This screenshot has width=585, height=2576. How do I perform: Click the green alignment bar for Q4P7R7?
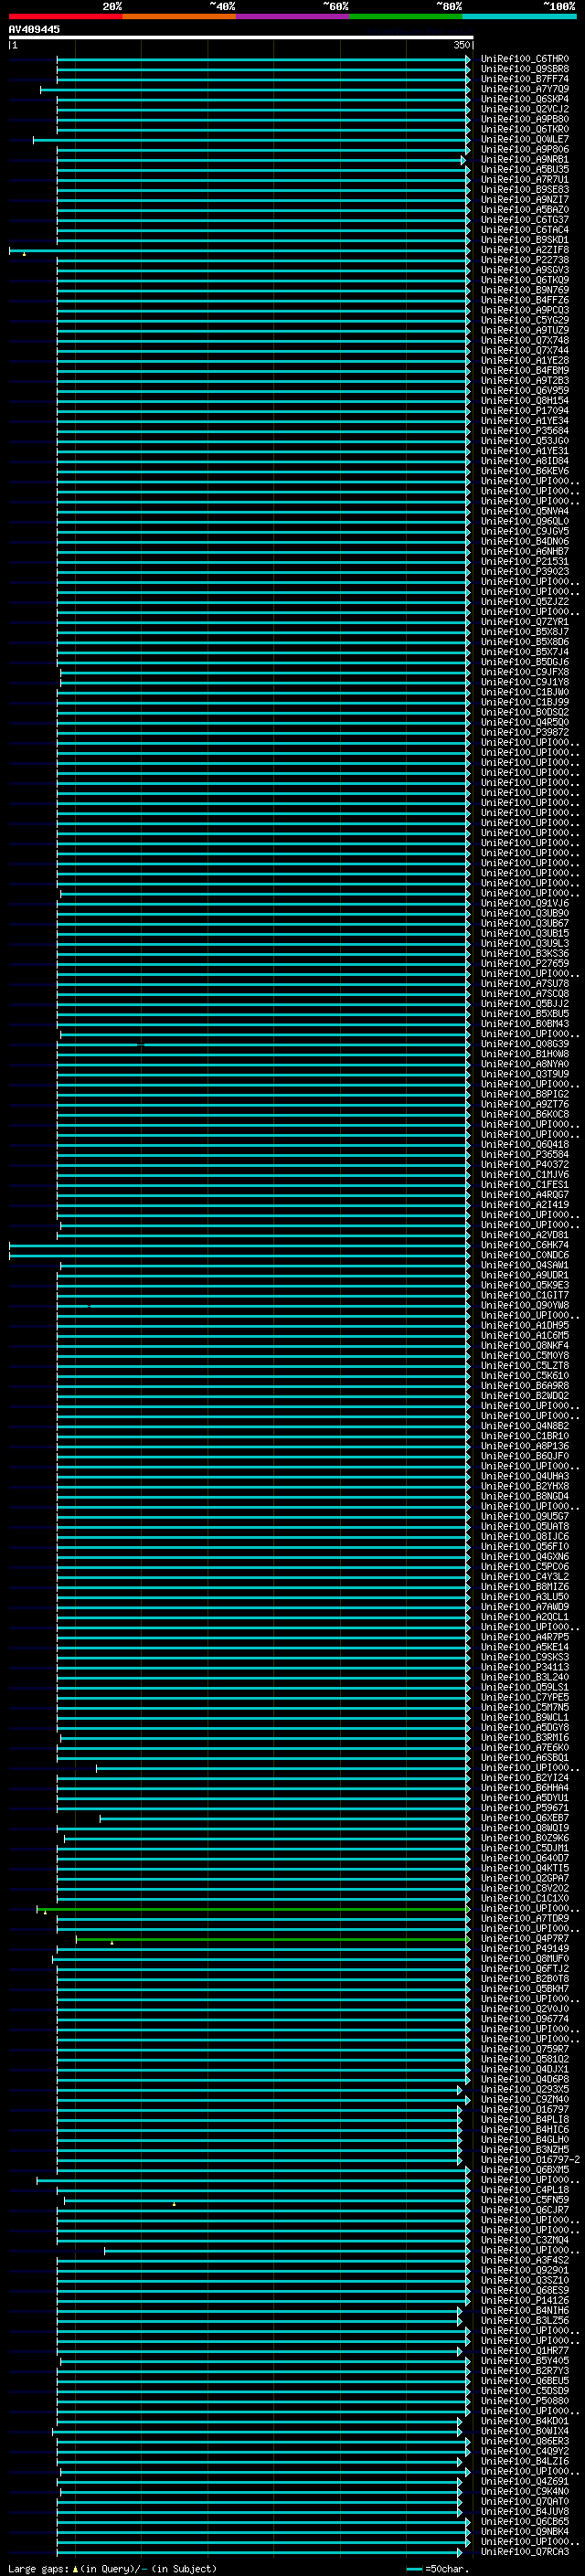[273, 1939]
